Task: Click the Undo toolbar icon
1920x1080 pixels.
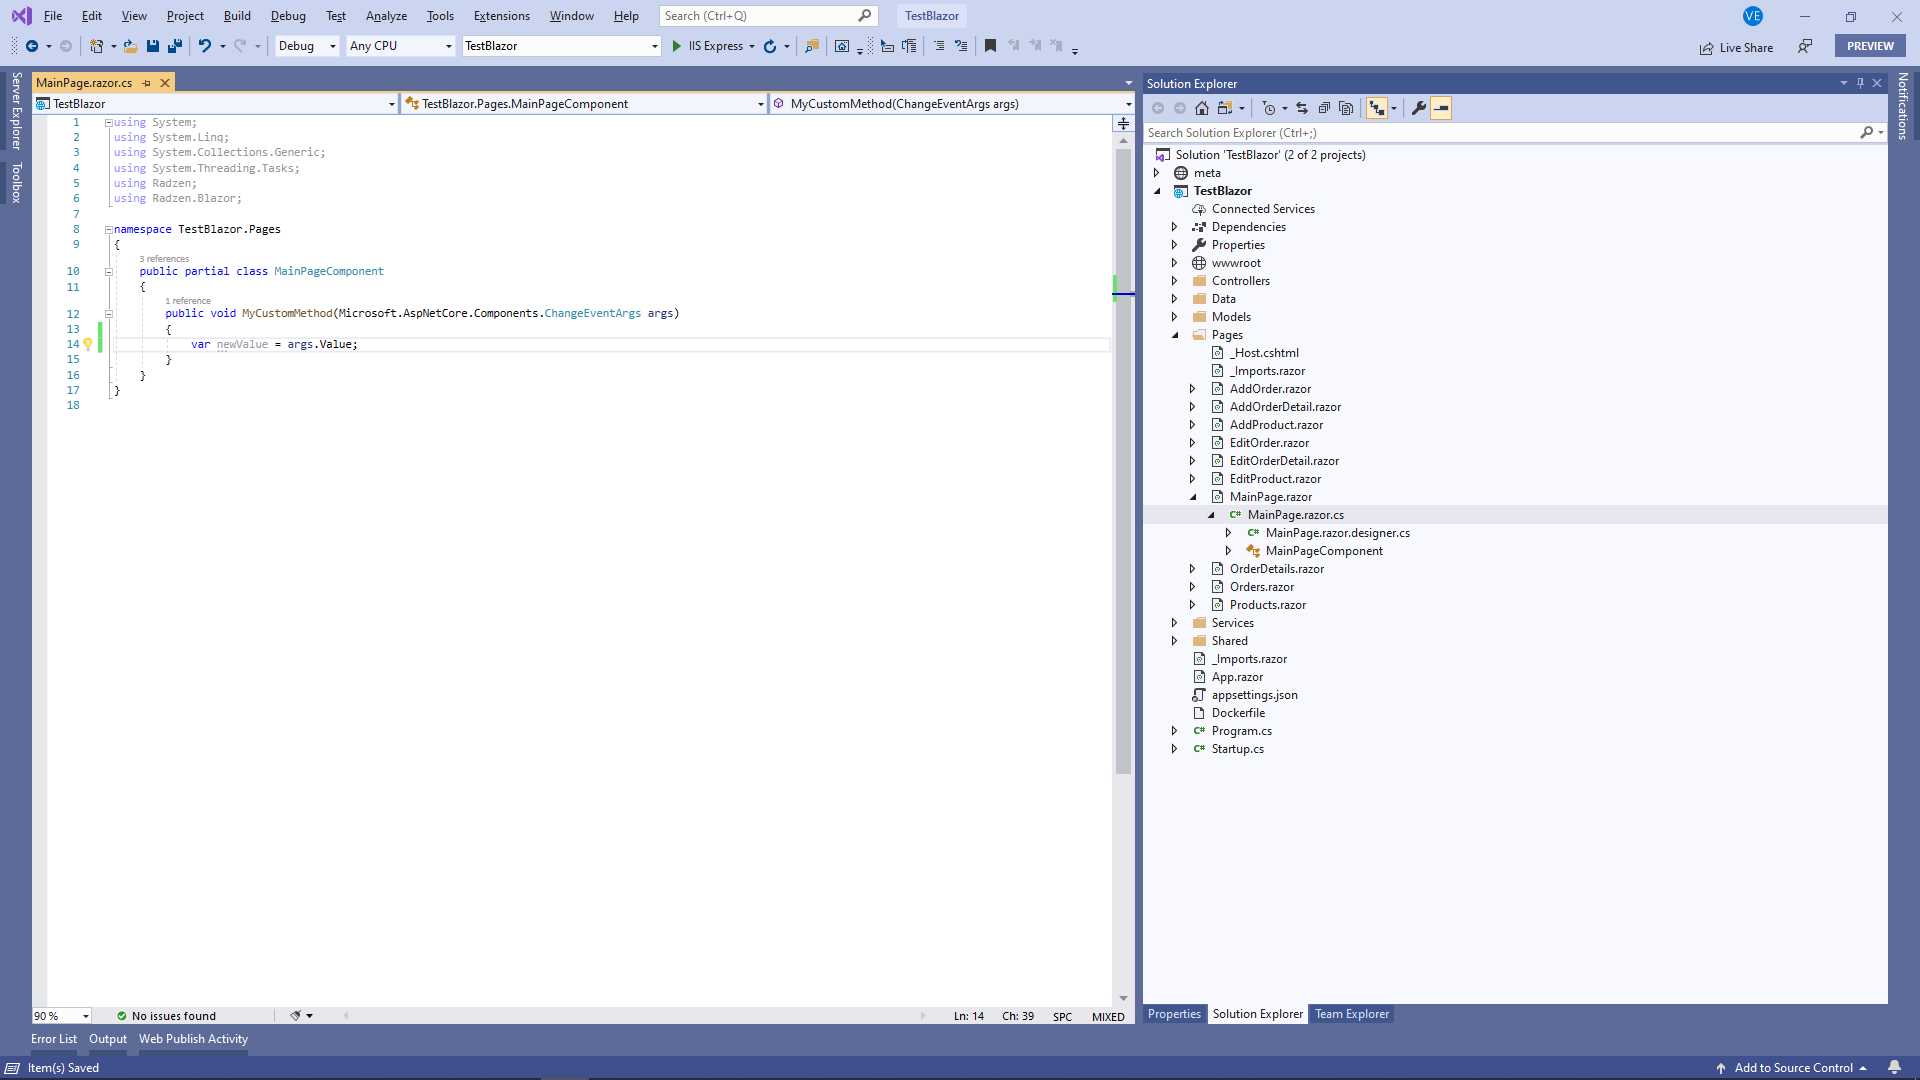Action: pos(204,46)
